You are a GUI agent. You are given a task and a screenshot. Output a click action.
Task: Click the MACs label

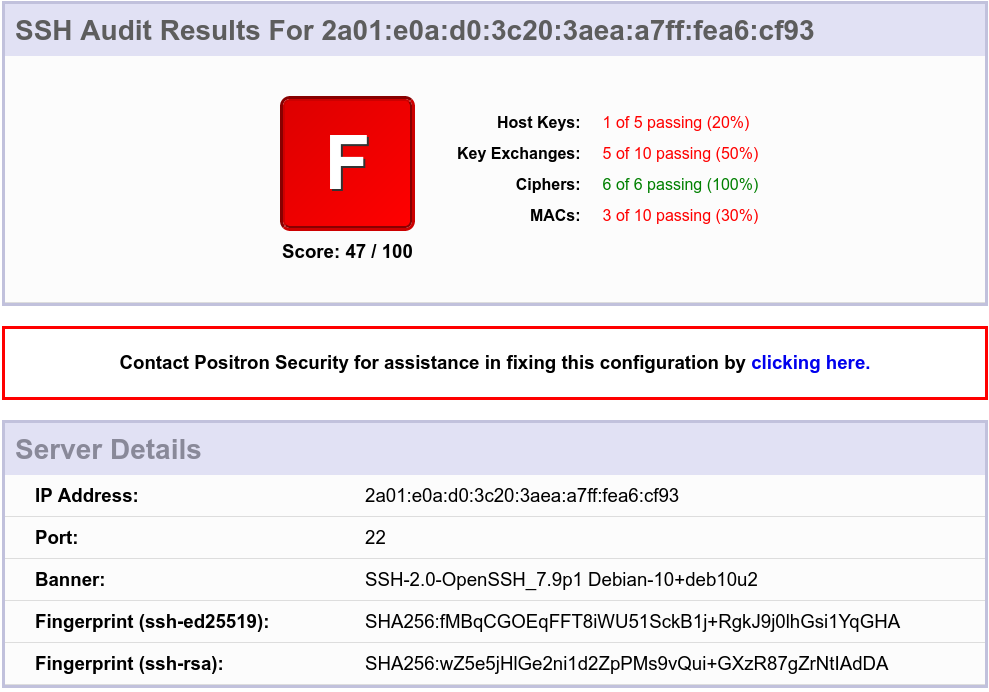pos(554,216)
